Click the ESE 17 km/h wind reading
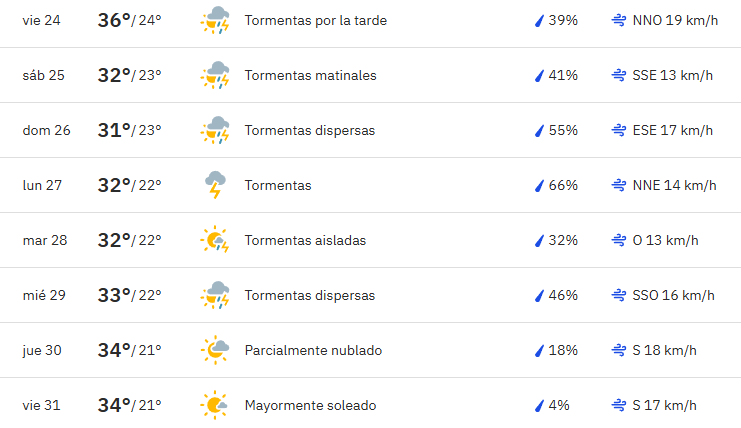This screenshot has width=741, height=428. point(672,130)
